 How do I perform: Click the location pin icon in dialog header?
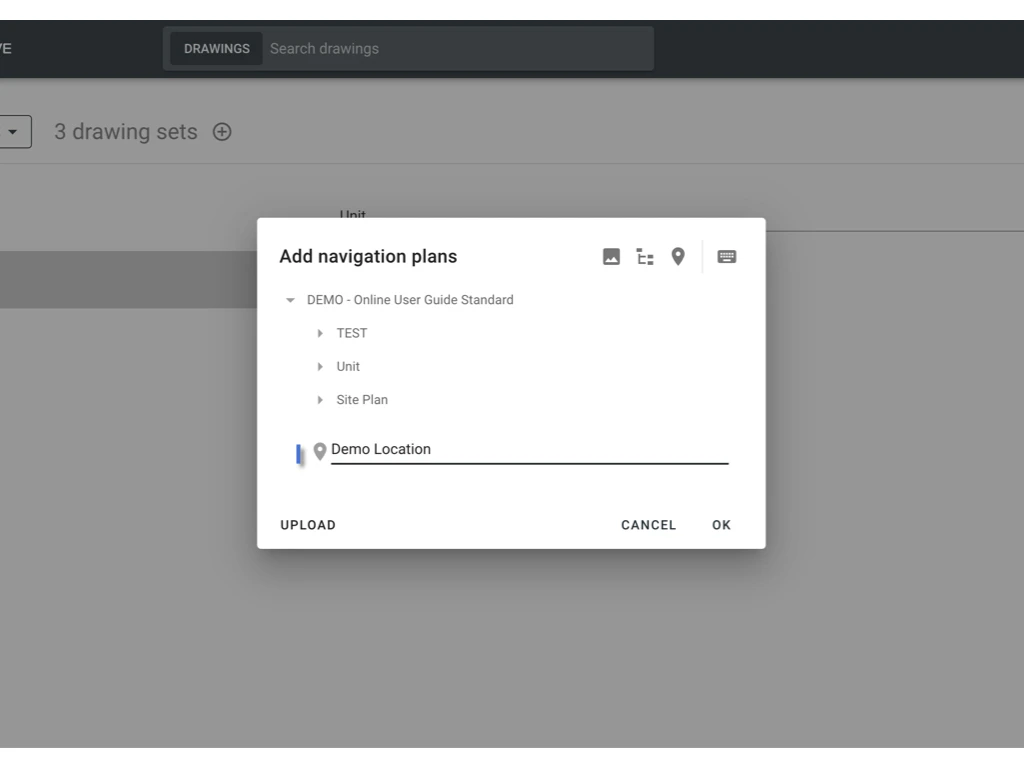click(x=679, y=256)
